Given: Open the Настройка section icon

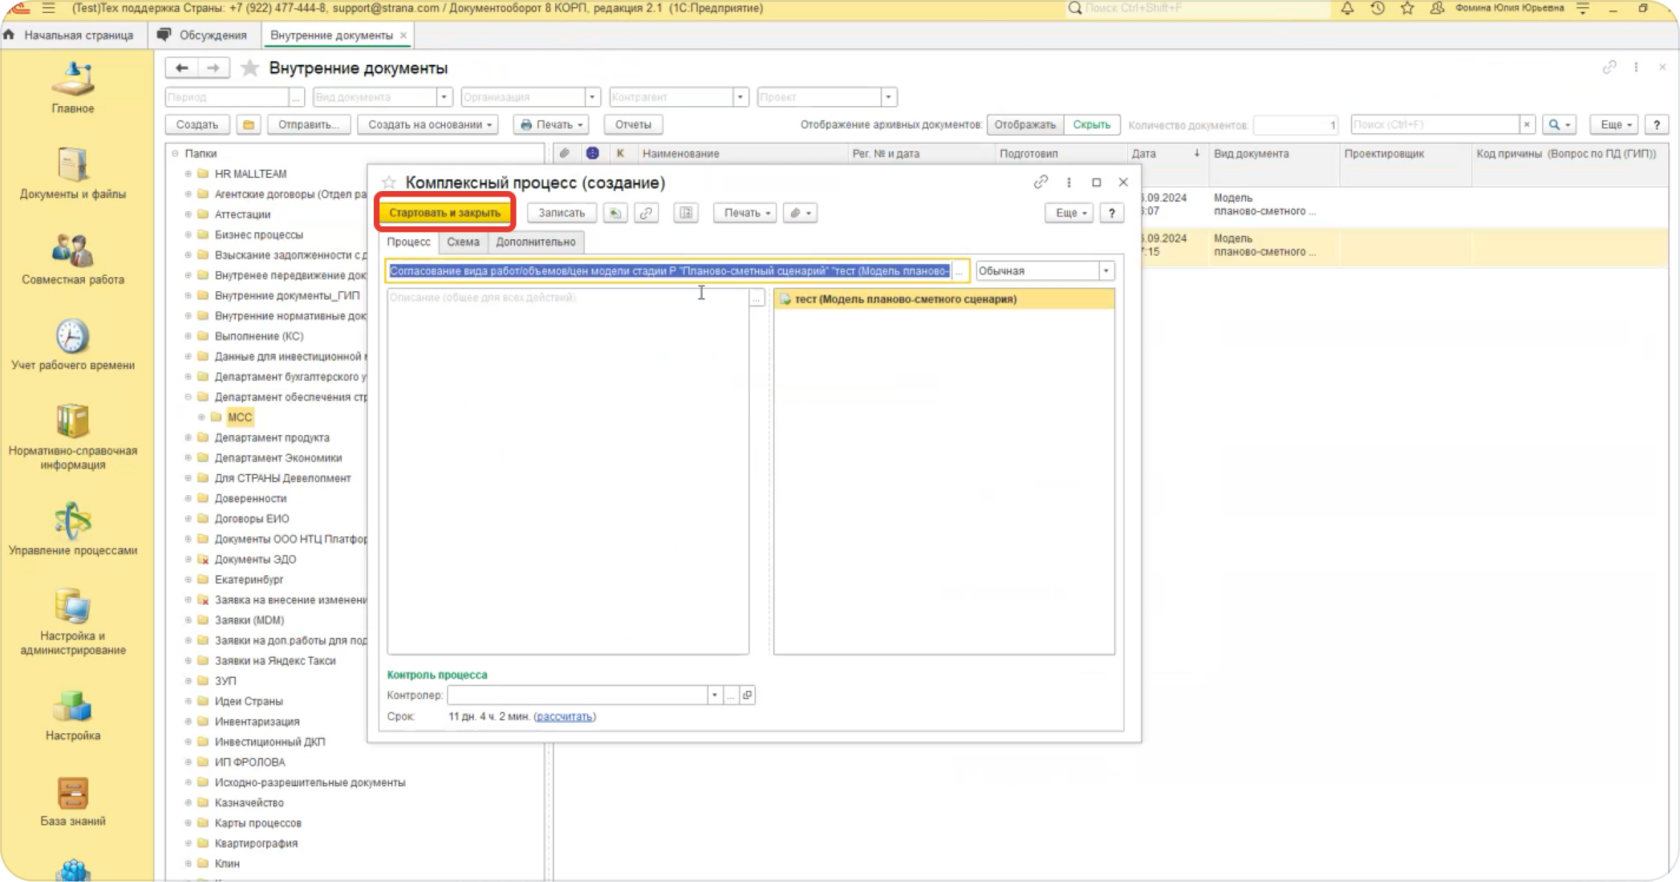Looking at the screenshot, I should coord(73,715).
